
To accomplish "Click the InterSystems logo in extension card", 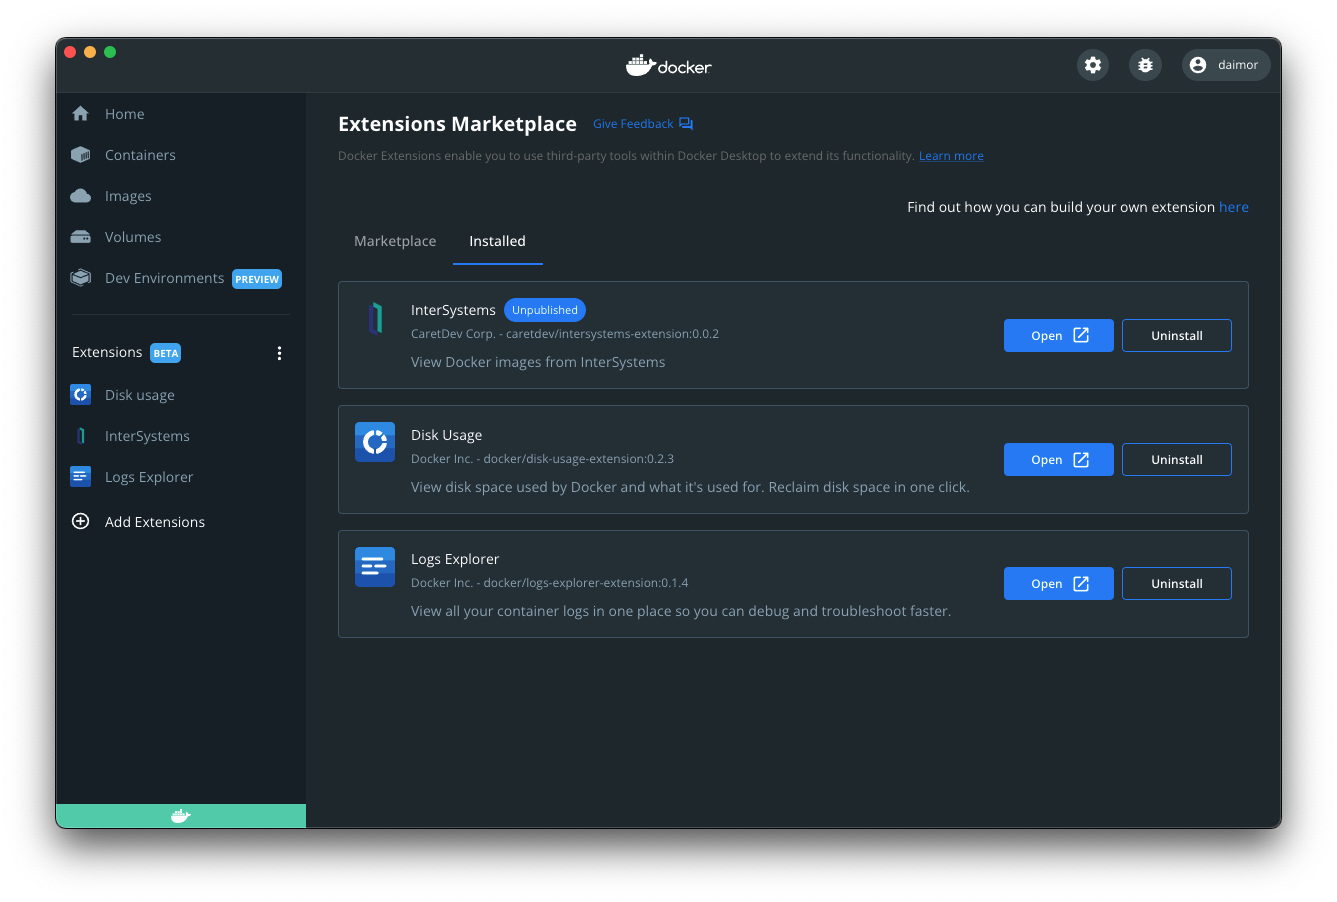I will (375, 318).
